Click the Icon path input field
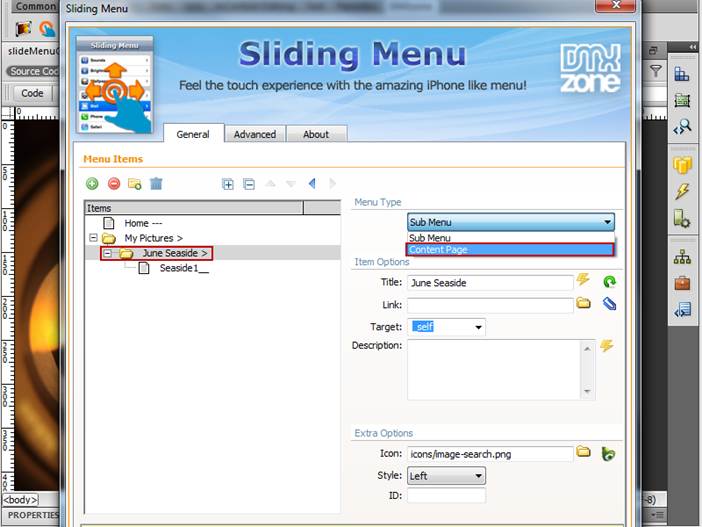 pyautogui.click(x=490, y=454)
